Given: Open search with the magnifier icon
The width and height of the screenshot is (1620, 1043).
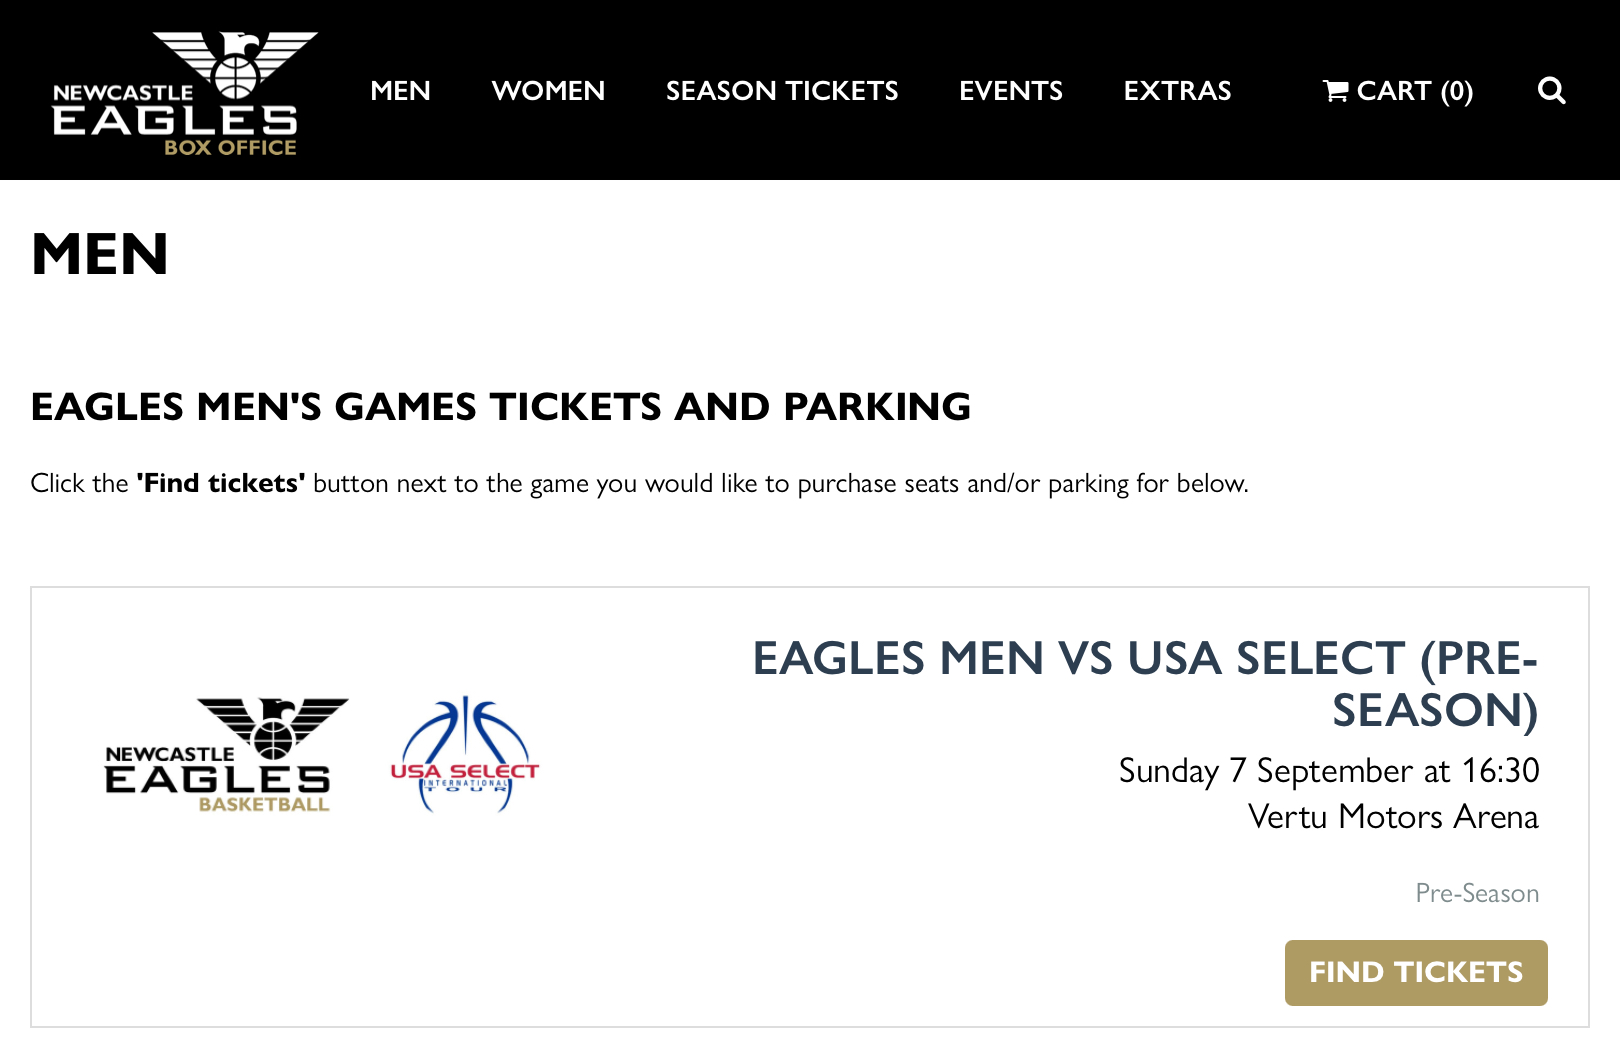Looking at the screenshot, I should pyautogui.click(x=1551, y=91).
